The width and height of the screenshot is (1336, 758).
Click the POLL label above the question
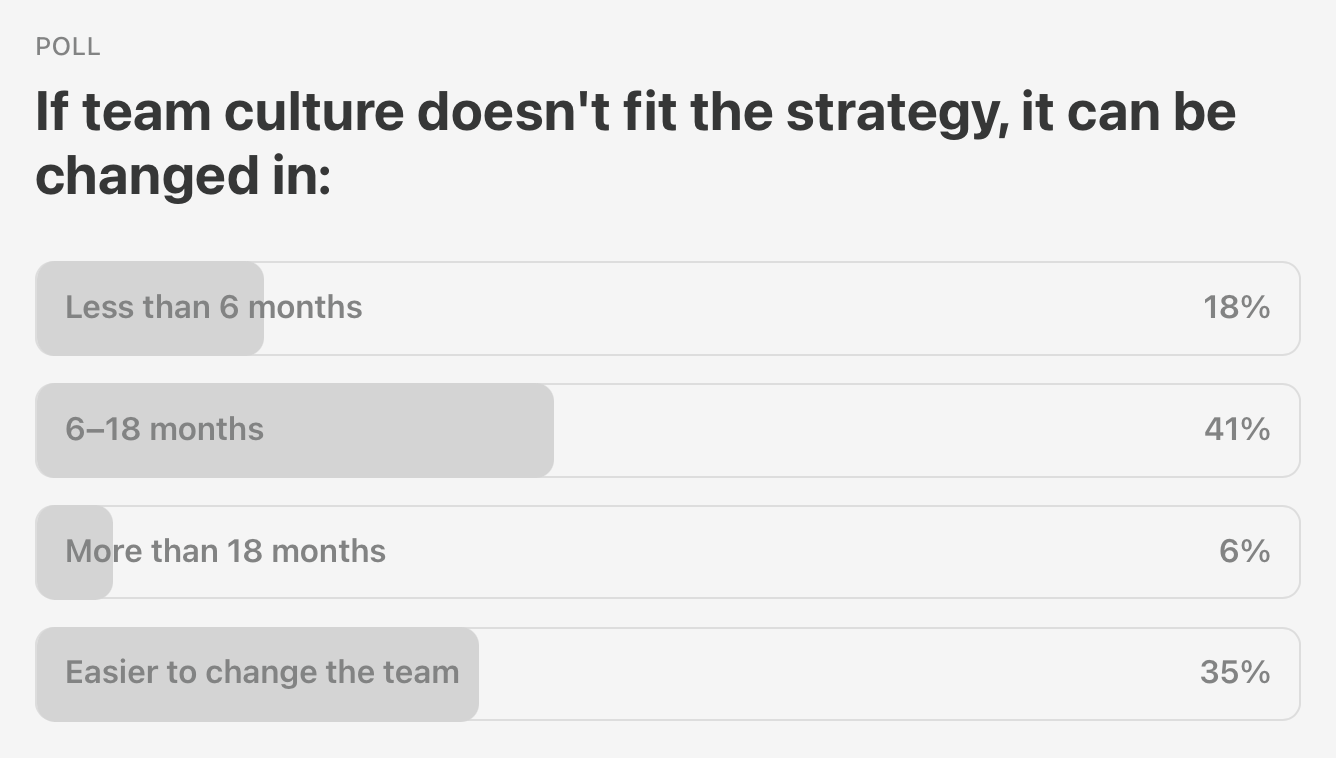(x=68, y=47)
